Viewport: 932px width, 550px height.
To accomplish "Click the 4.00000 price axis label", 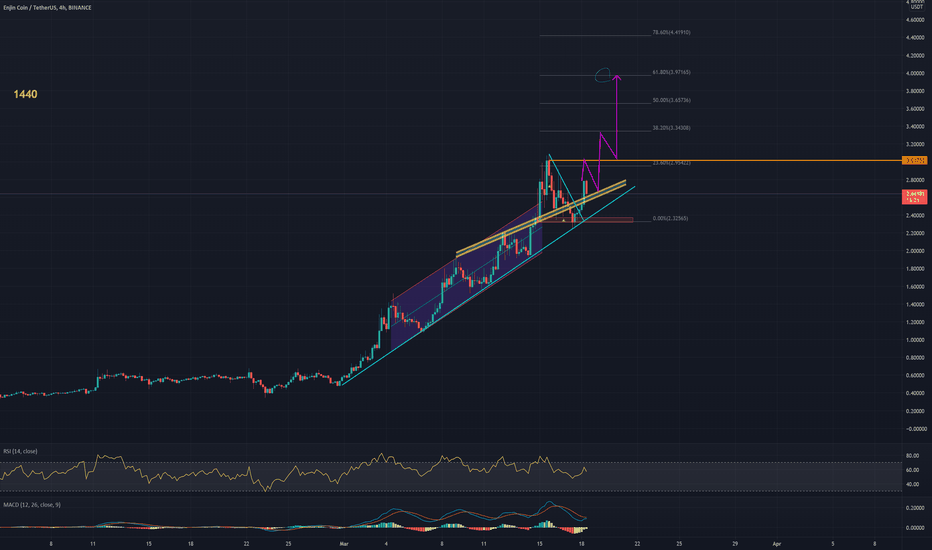I will tap(915, 74).
